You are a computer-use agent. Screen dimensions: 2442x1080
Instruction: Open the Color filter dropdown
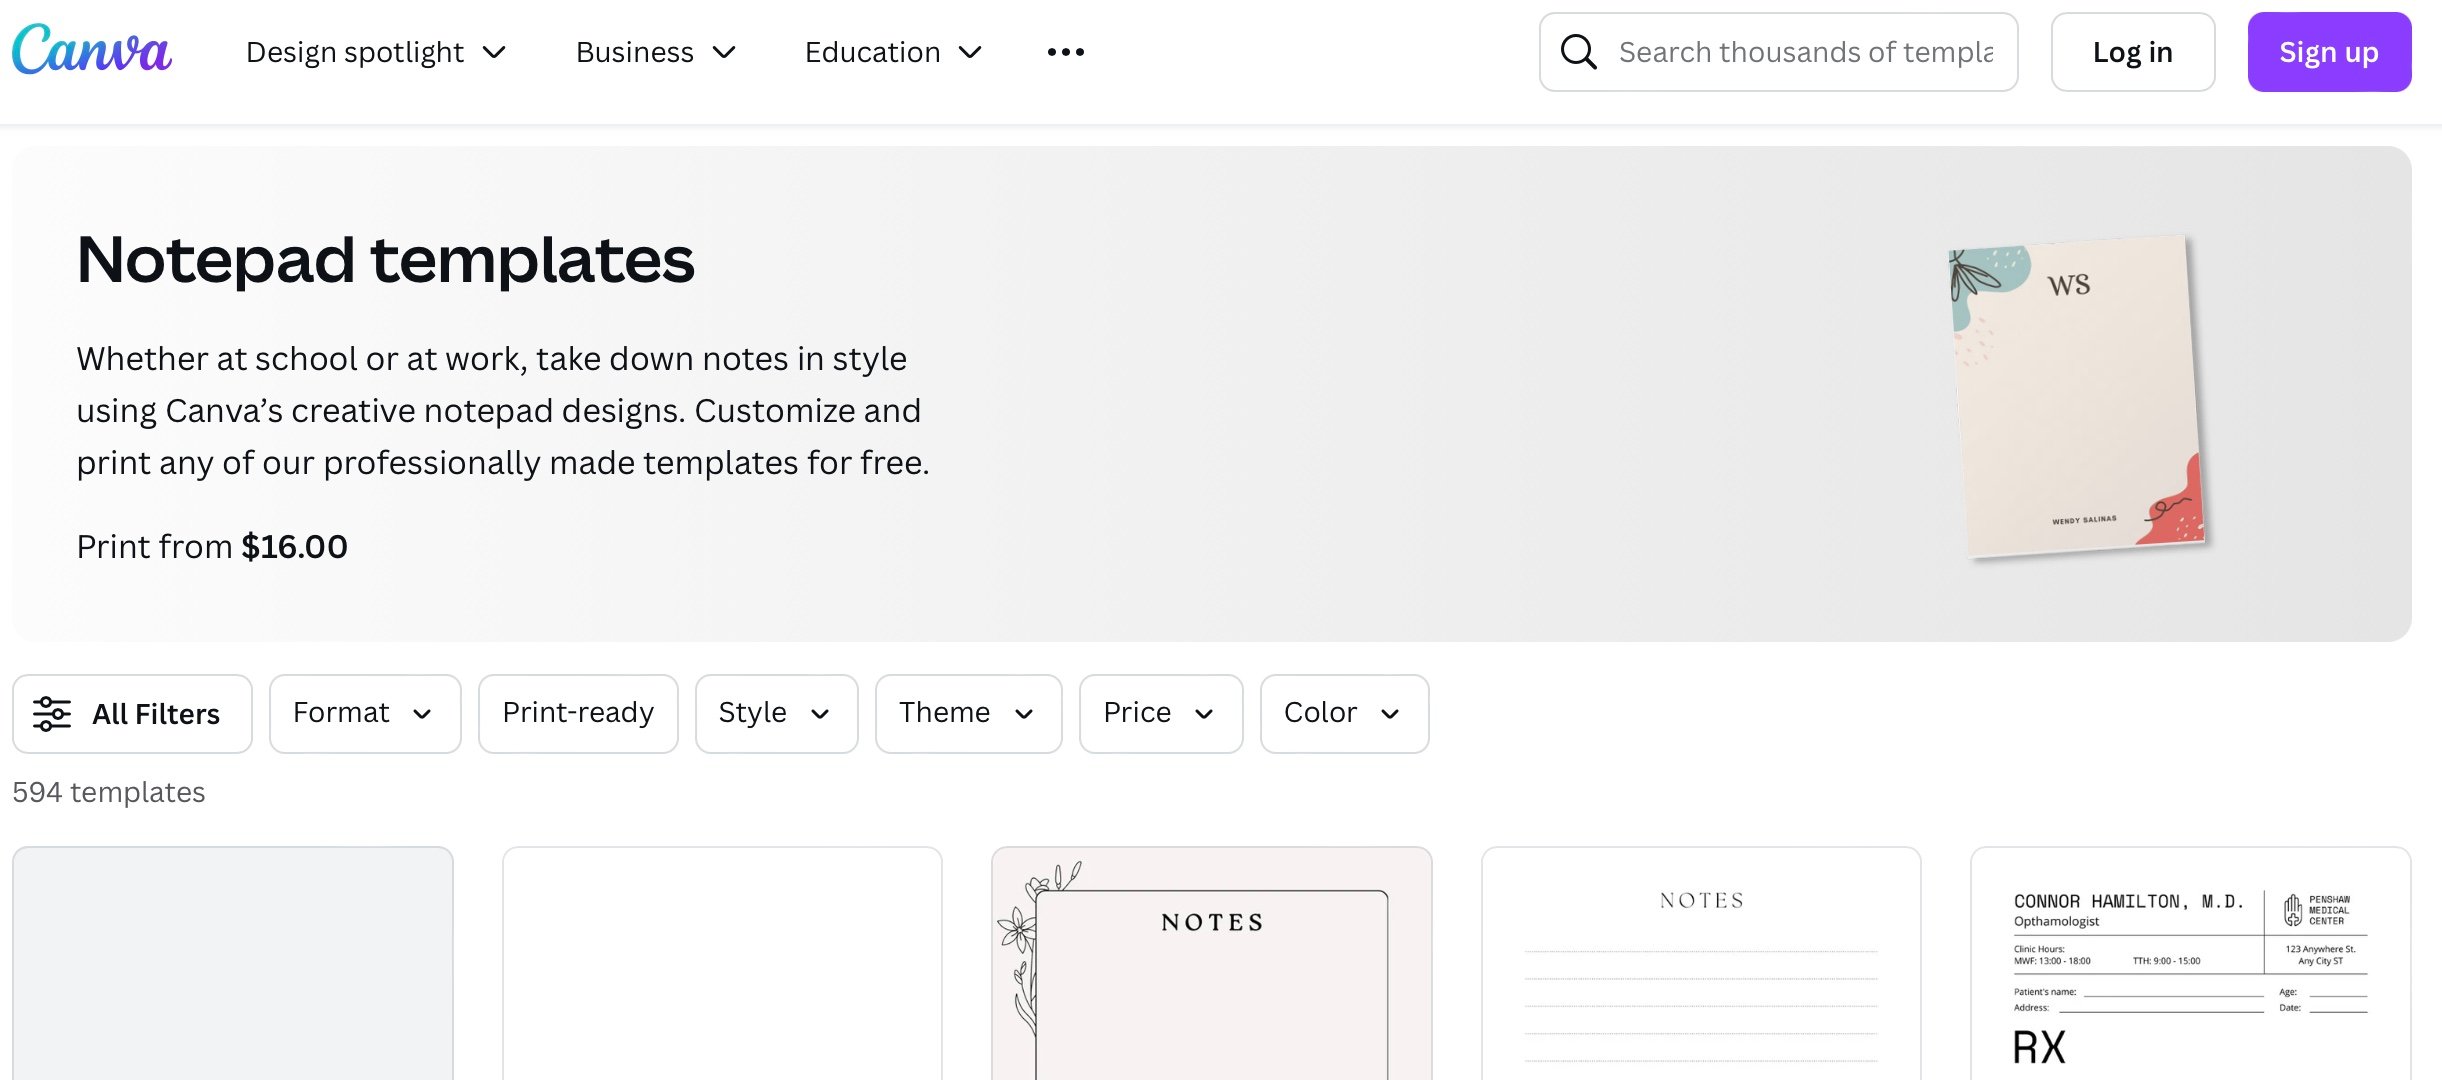tap(1343, 713)
